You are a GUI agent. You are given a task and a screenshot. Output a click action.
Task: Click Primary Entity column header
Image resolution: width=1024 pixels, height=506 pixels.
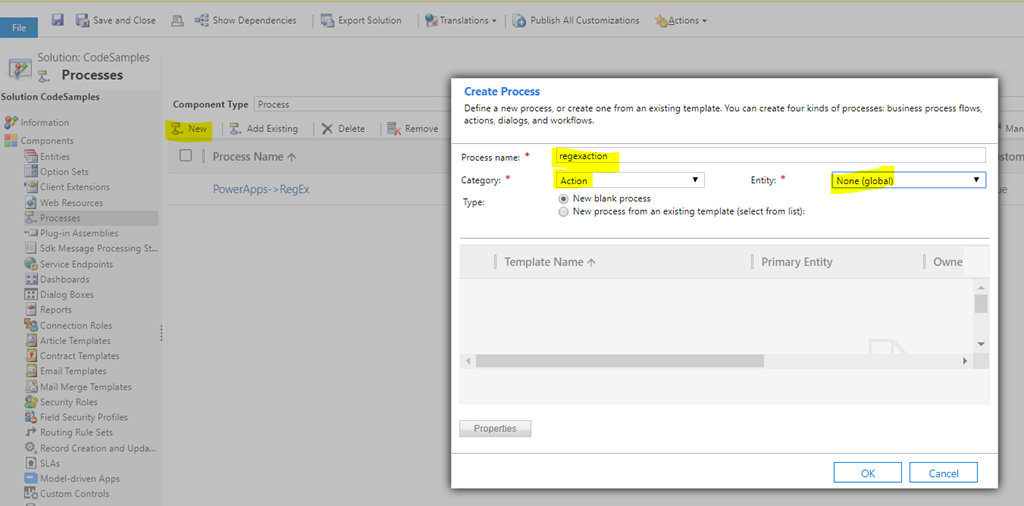point(797,262)
